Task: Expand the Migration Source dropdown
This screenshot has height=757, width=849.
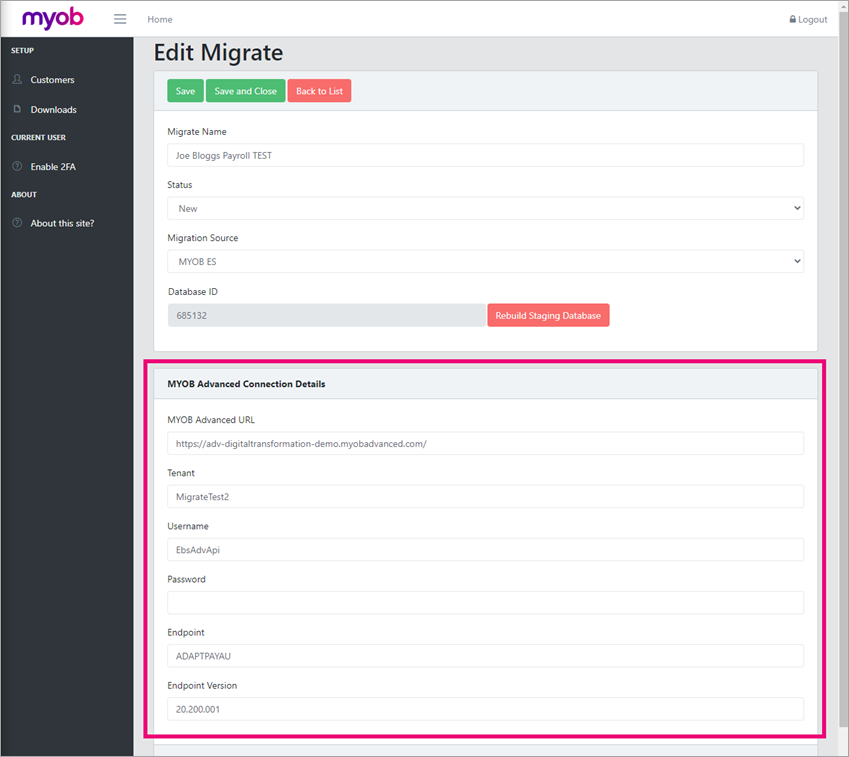Action: pyautogui.click(x=484, y=261)
